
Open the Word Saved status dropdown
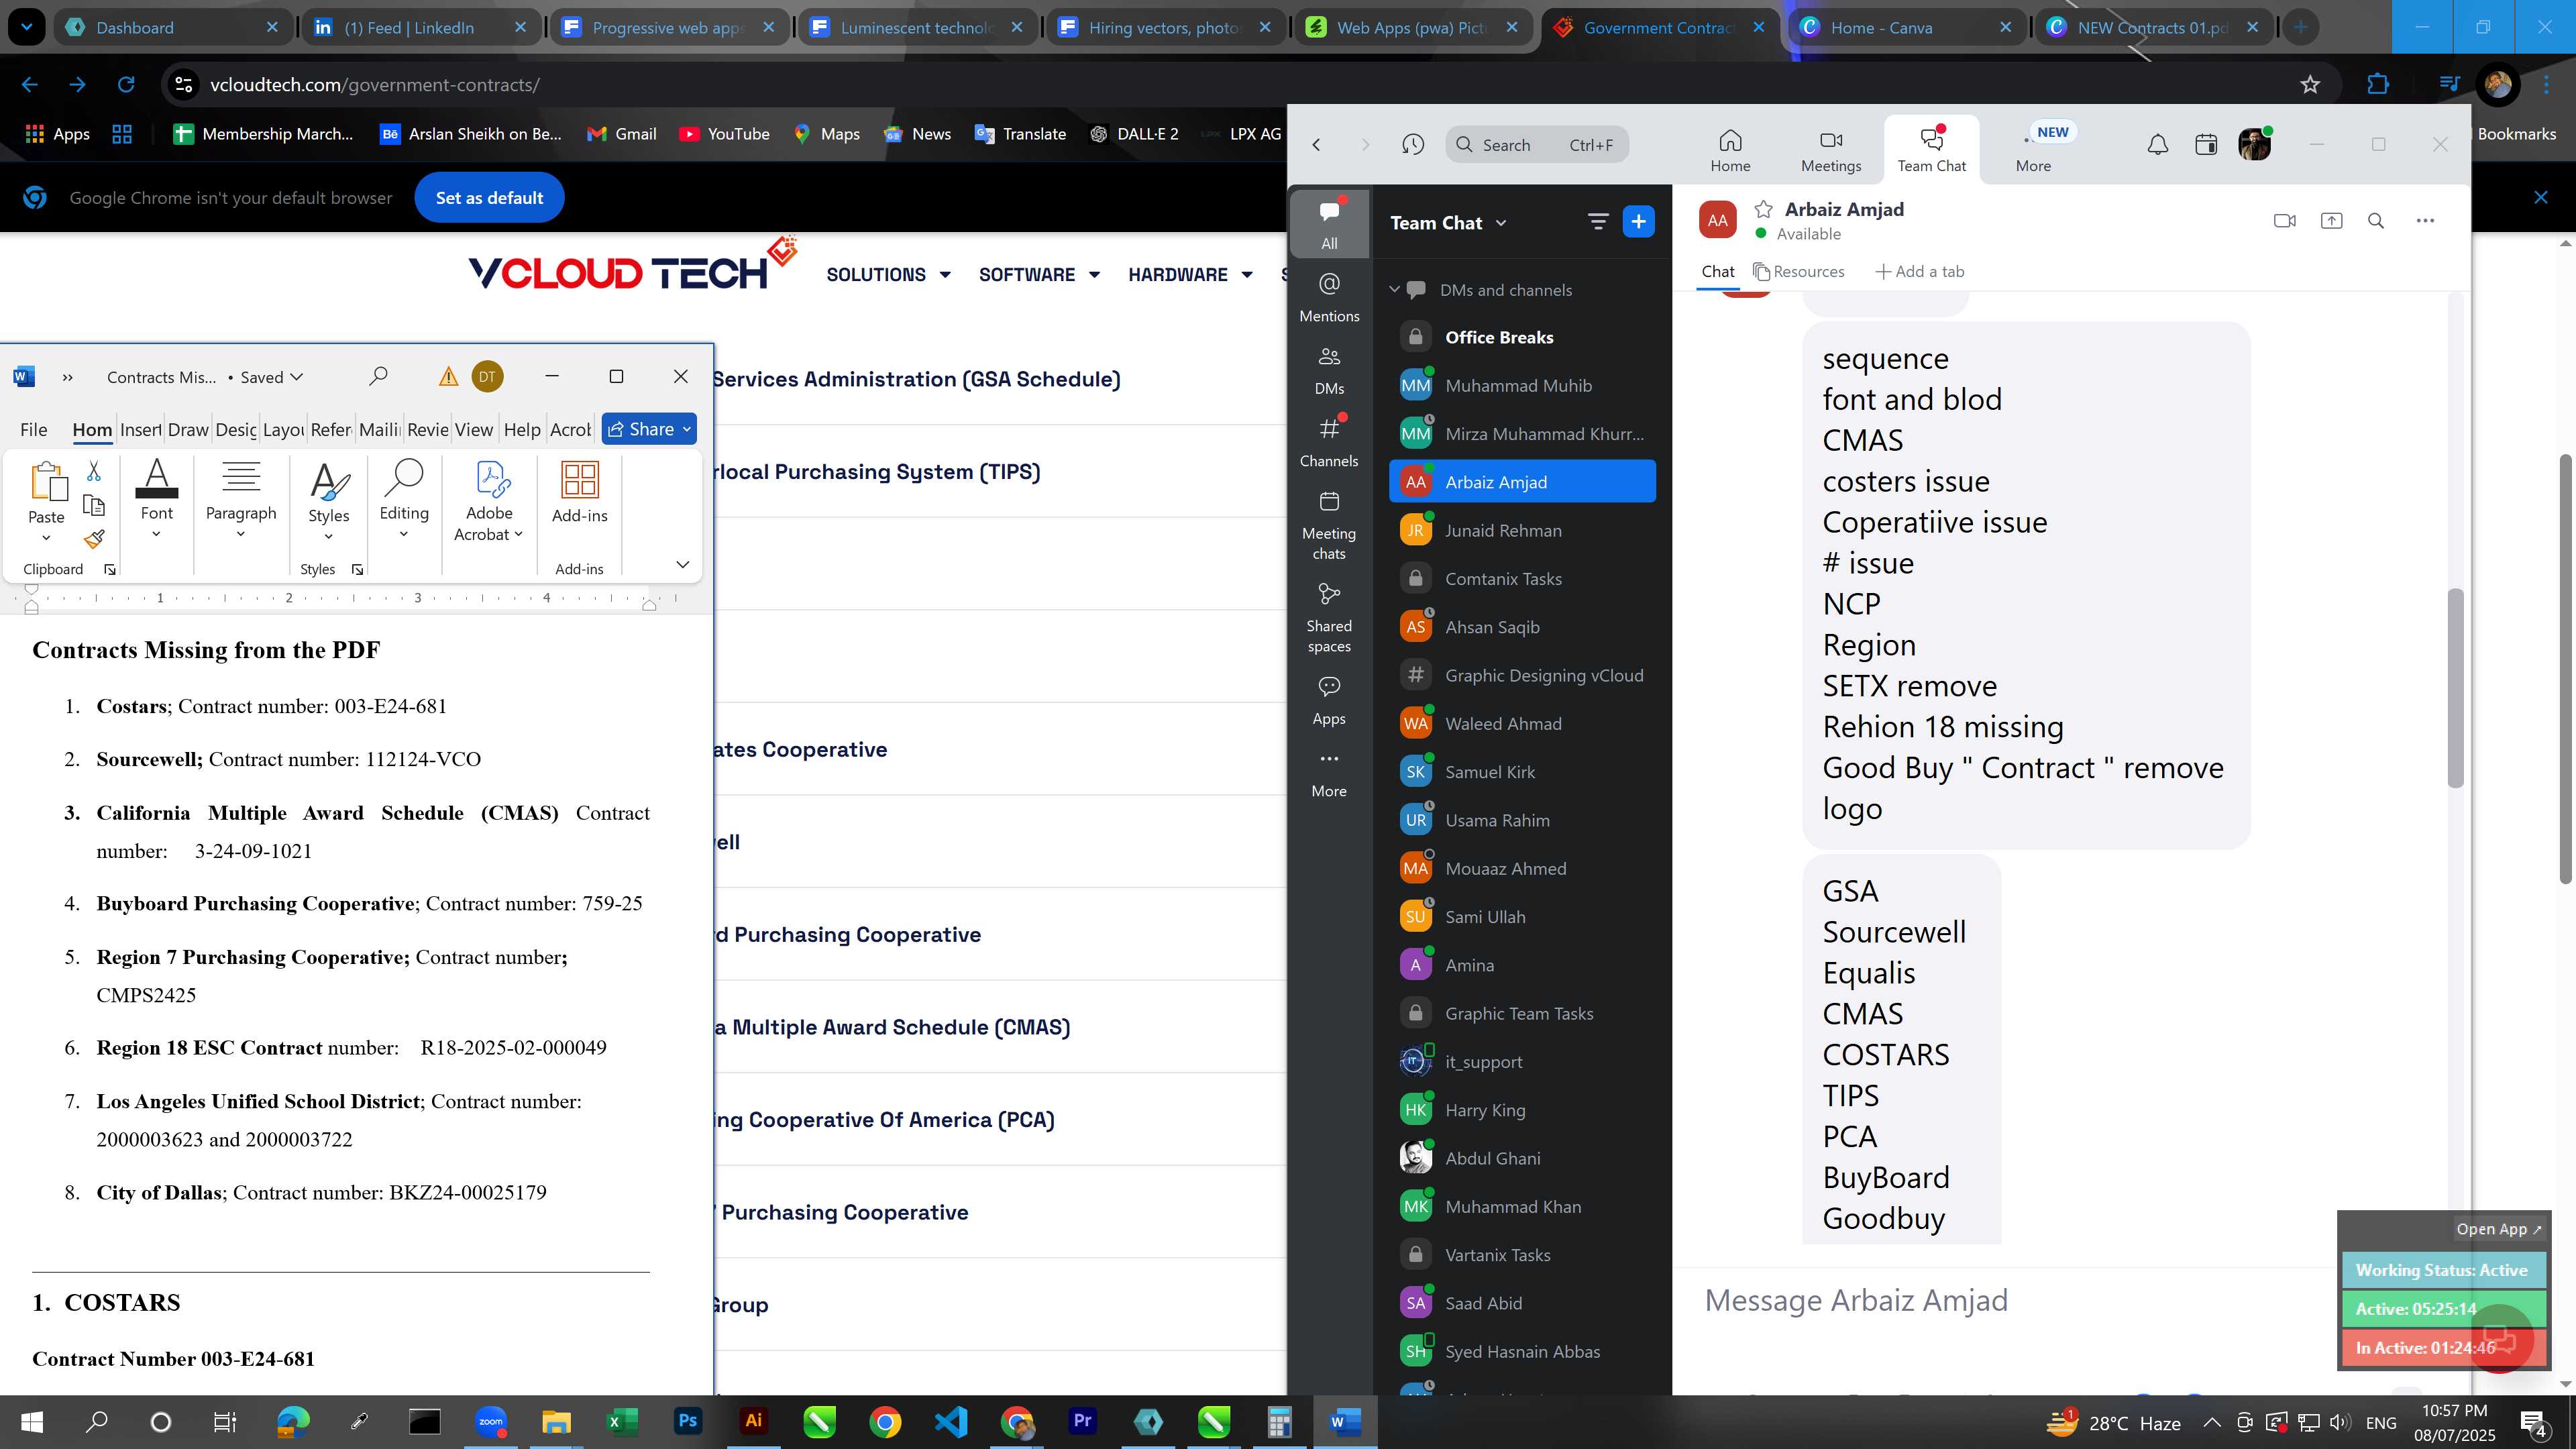pos(297,377)
